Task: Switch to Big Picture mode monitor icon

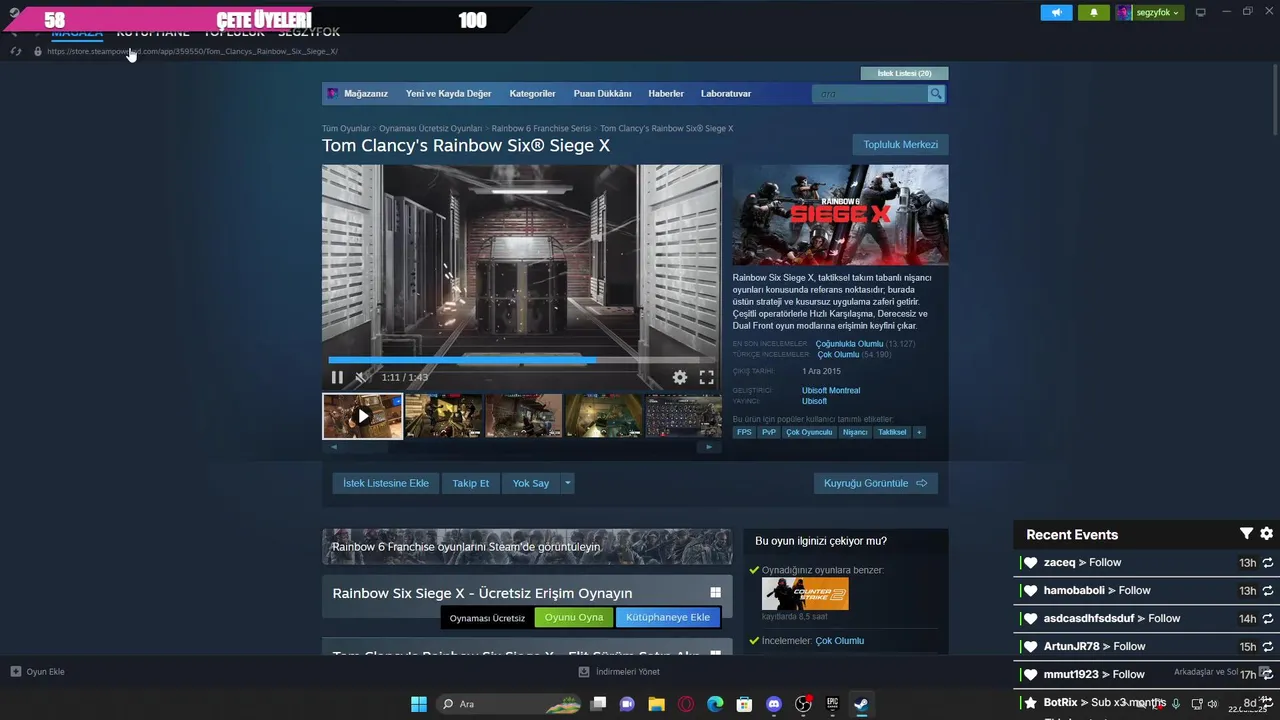Action: coord(1201,13)
